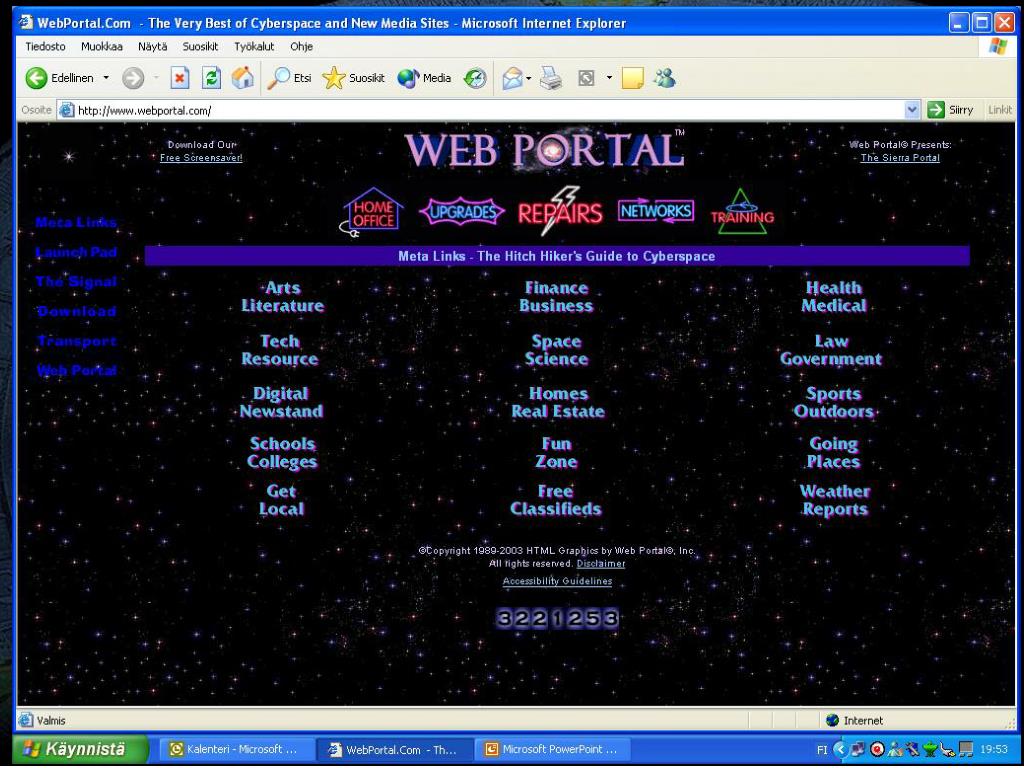Open the Media globe button

point(424,78)
